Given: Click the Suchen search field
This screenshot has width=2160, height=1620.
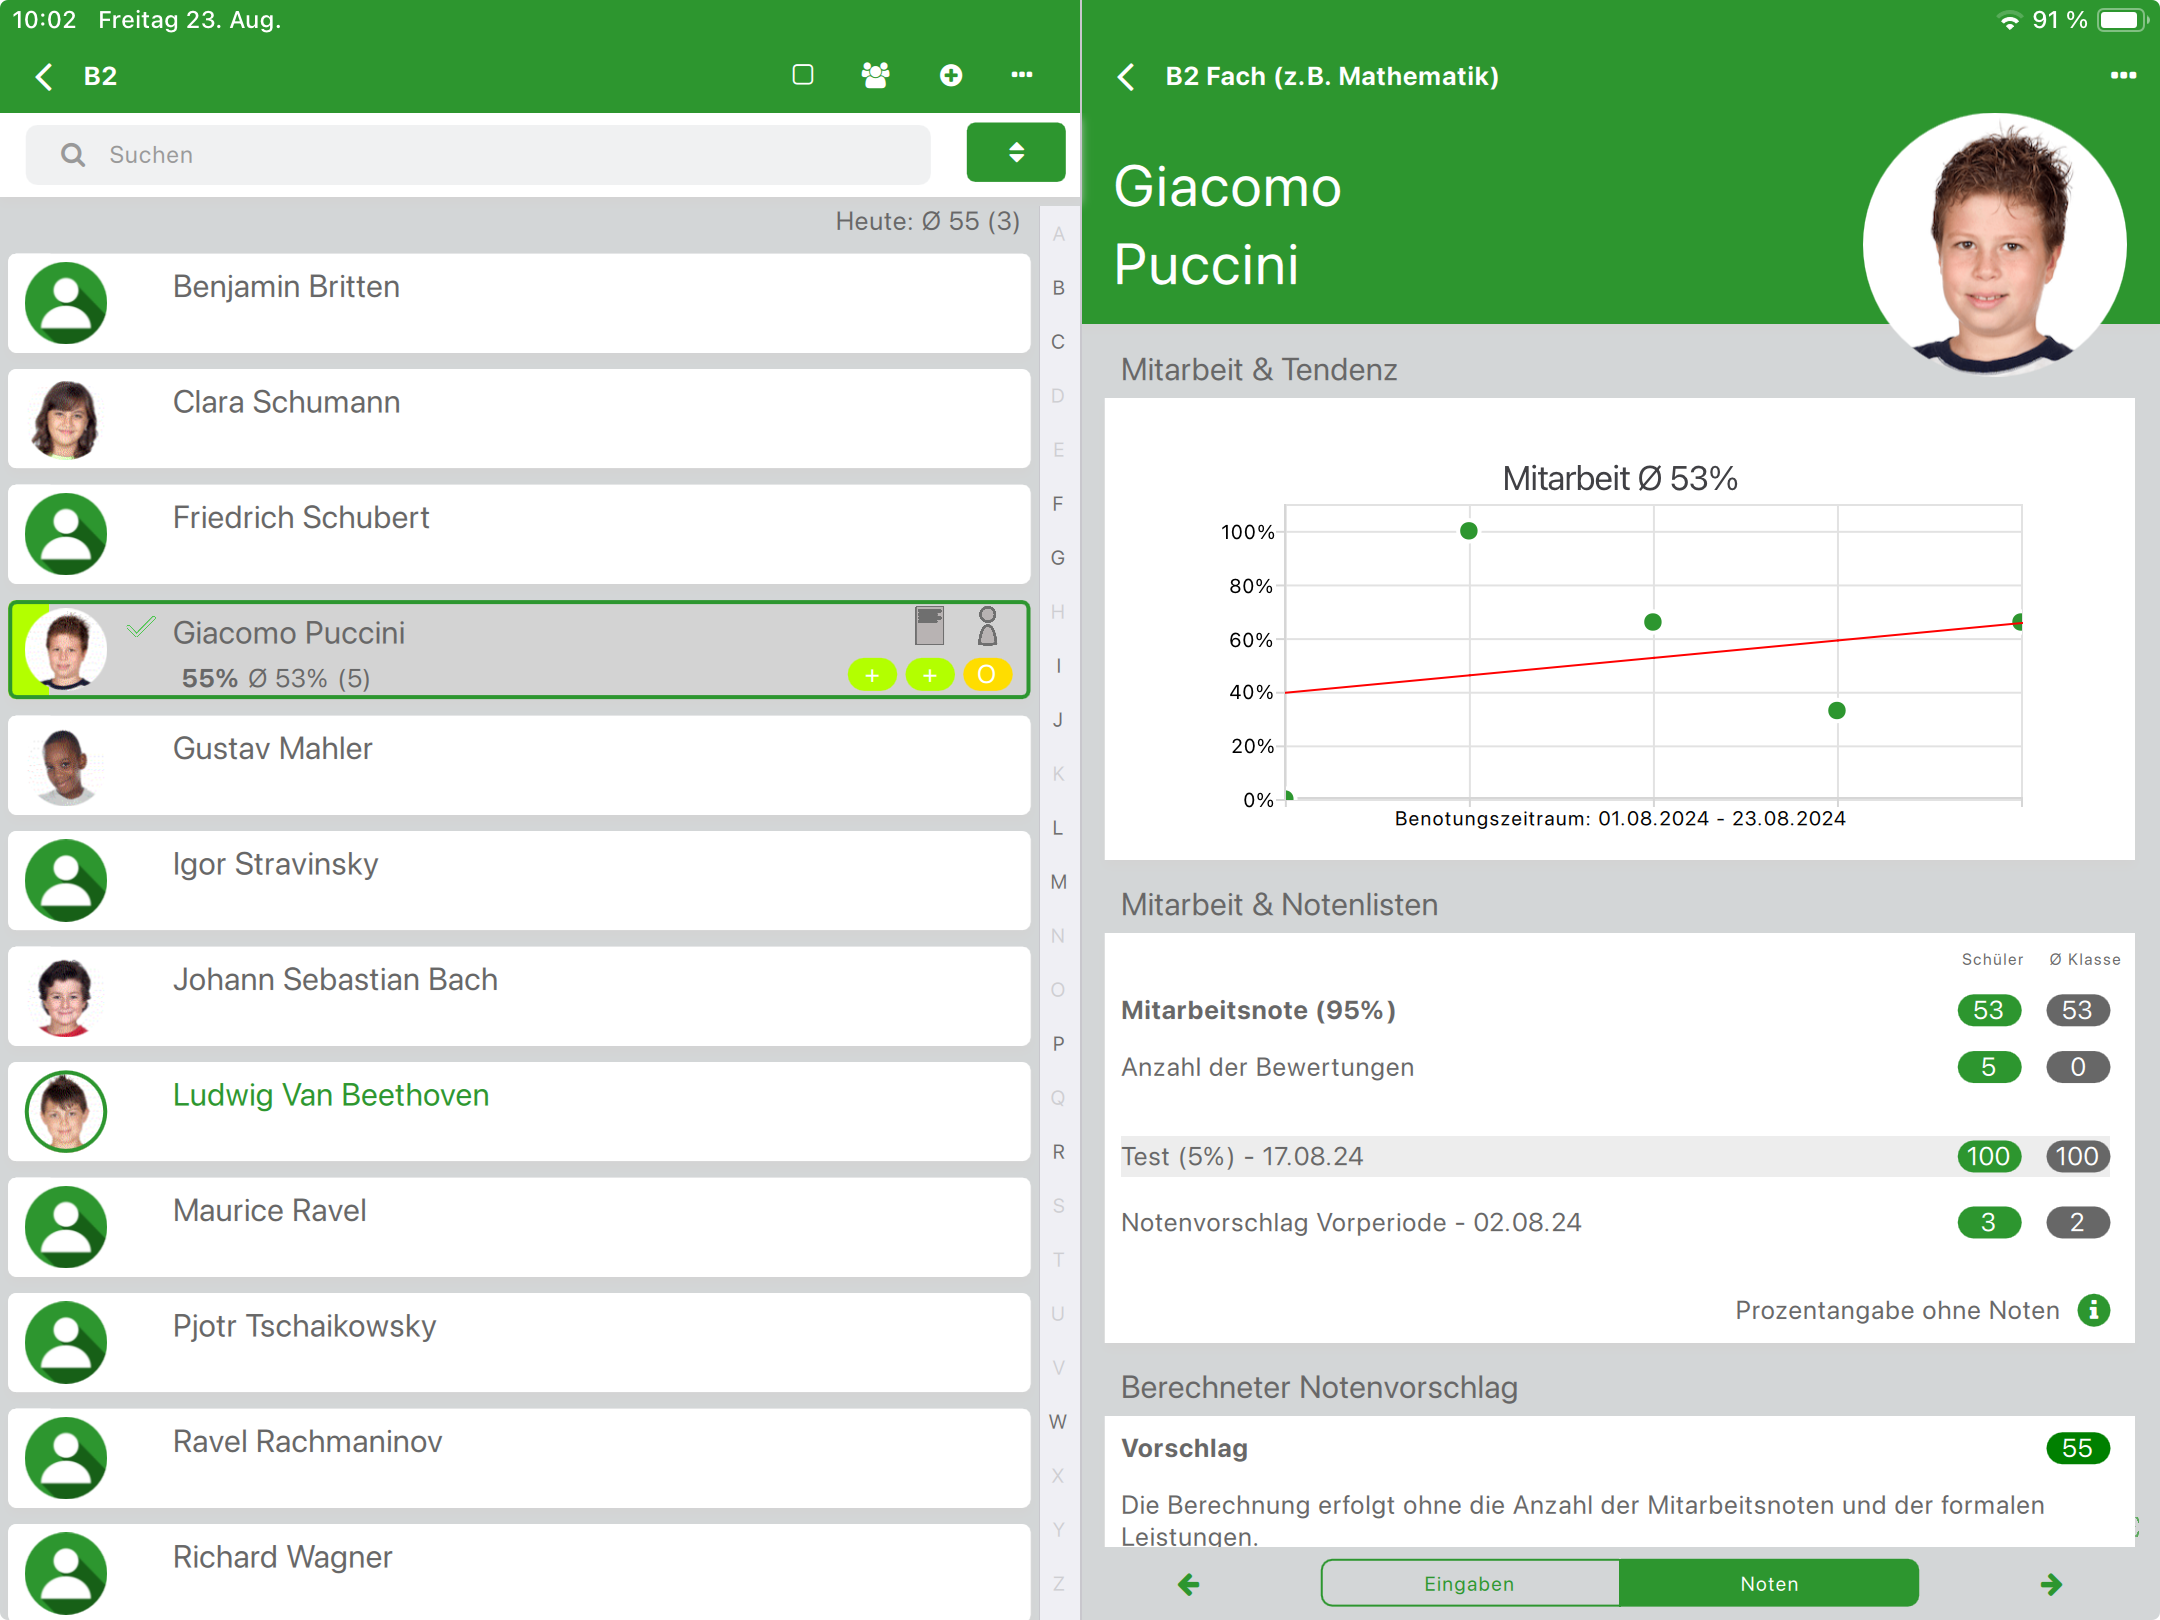Looking at the screenshot, I should coord(480,155).
